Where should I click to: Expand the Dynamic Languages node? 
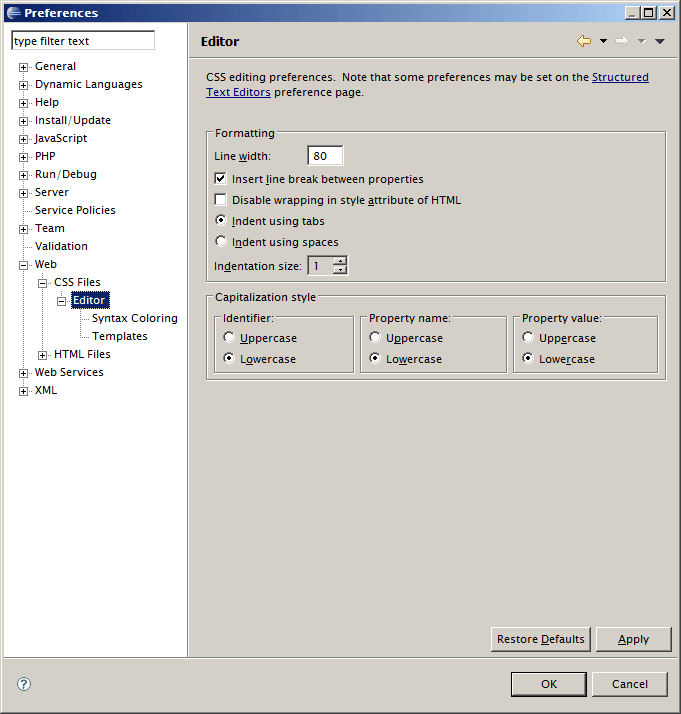pos(23,85)
